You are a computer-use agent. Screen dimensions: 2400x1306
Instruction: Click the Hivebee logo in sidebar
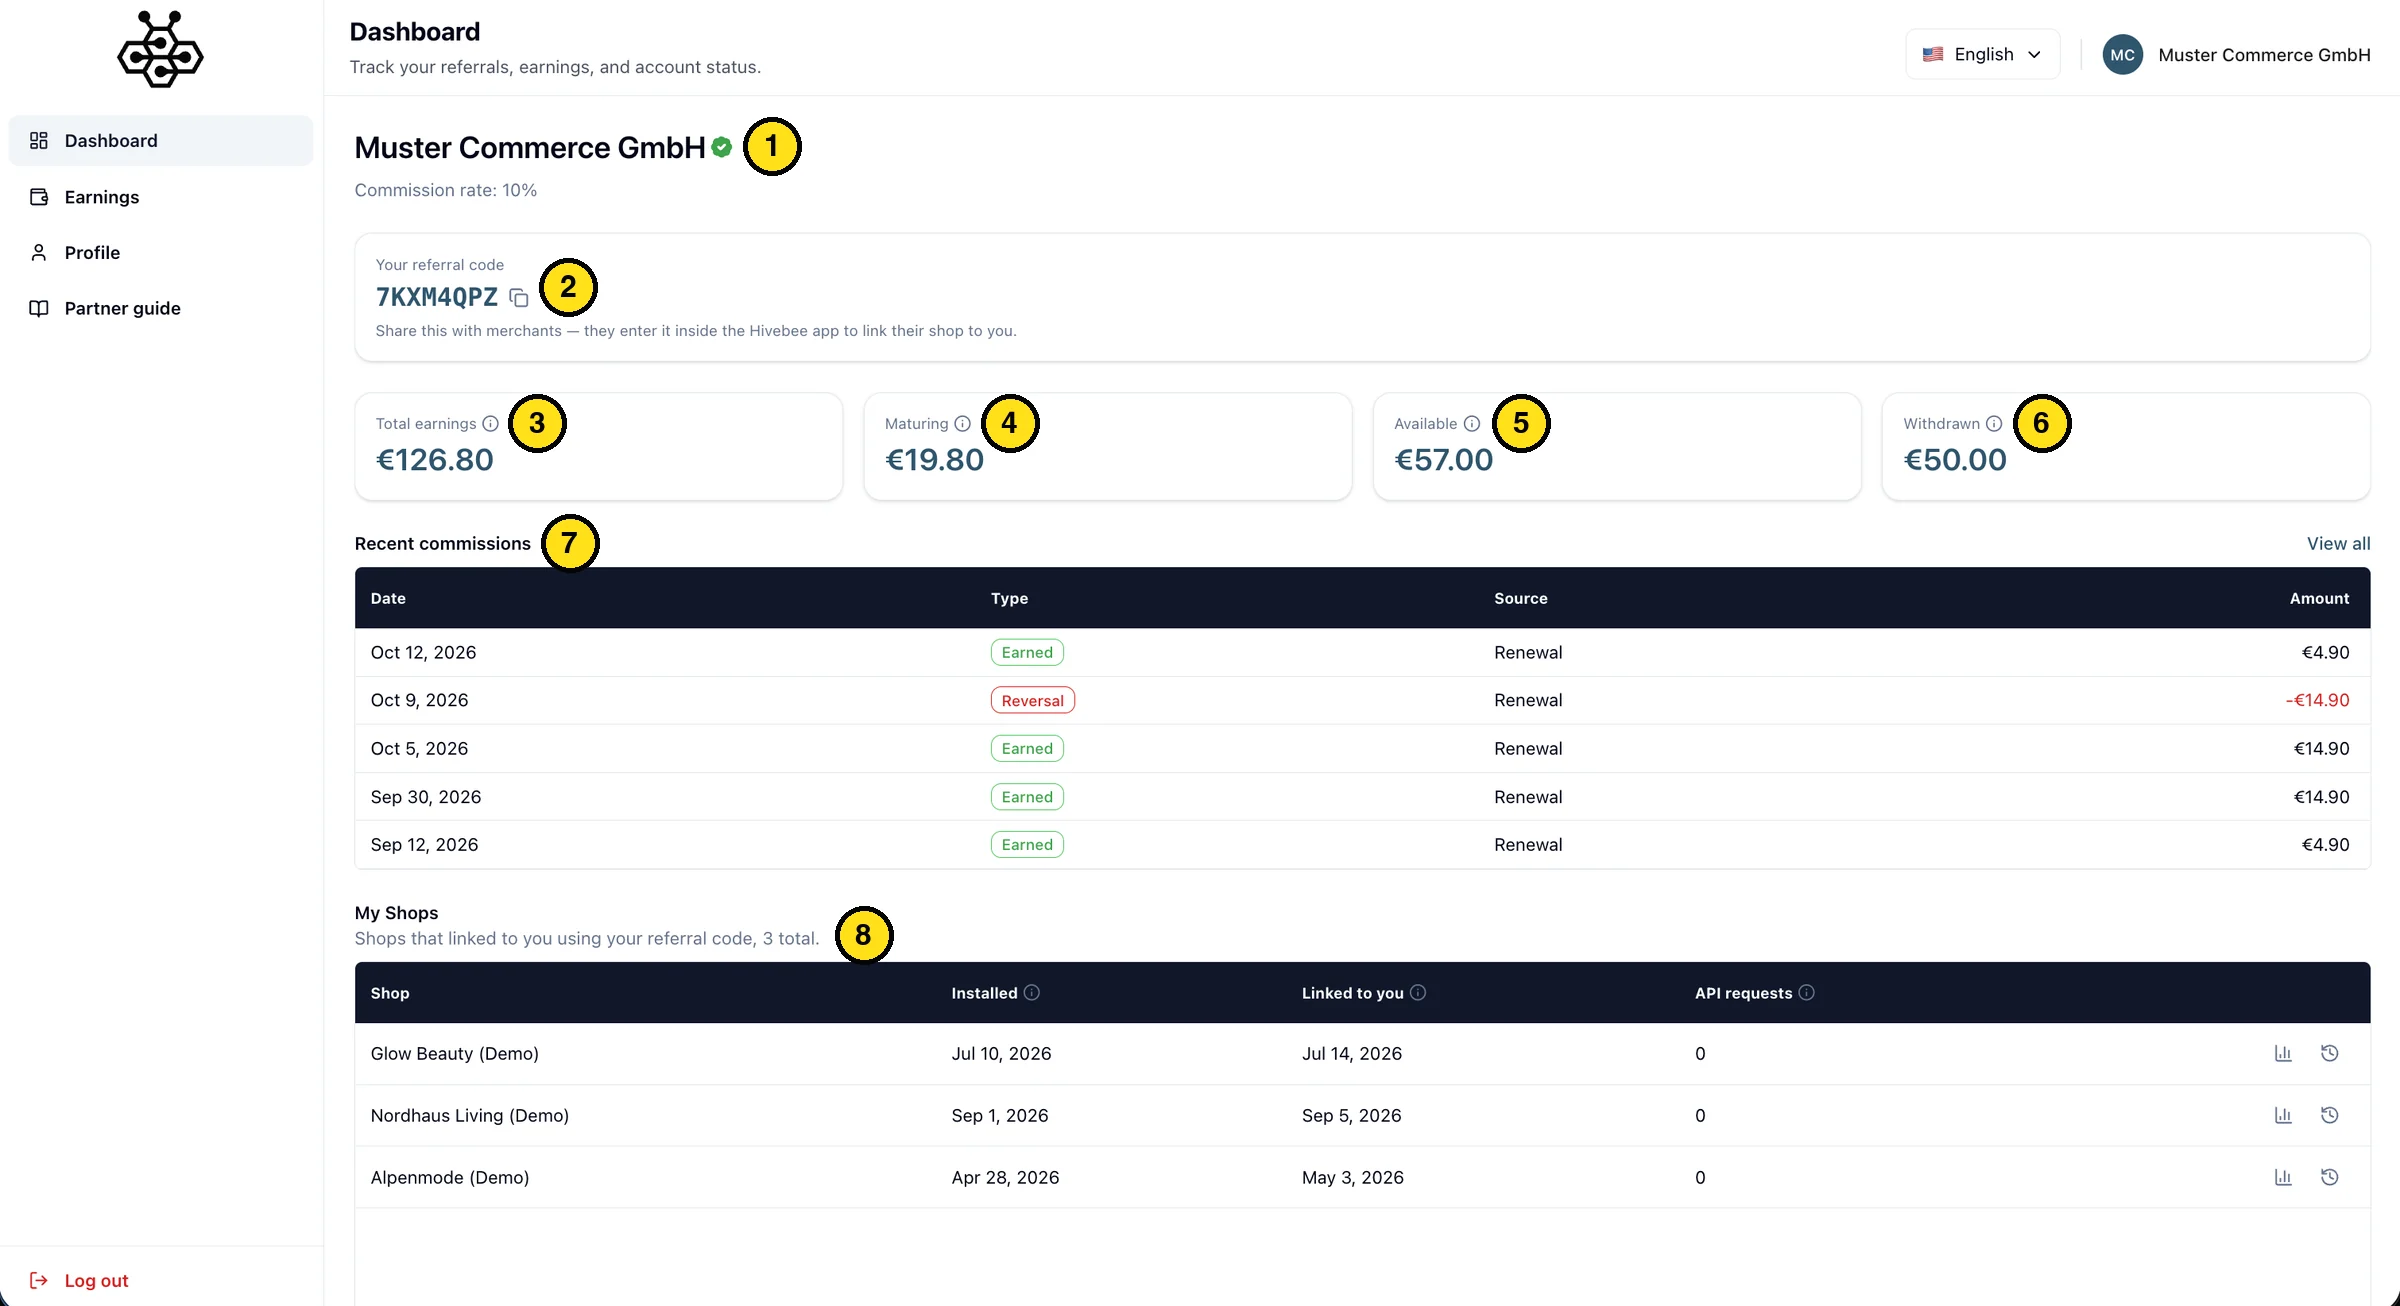(x=160, y=49)
